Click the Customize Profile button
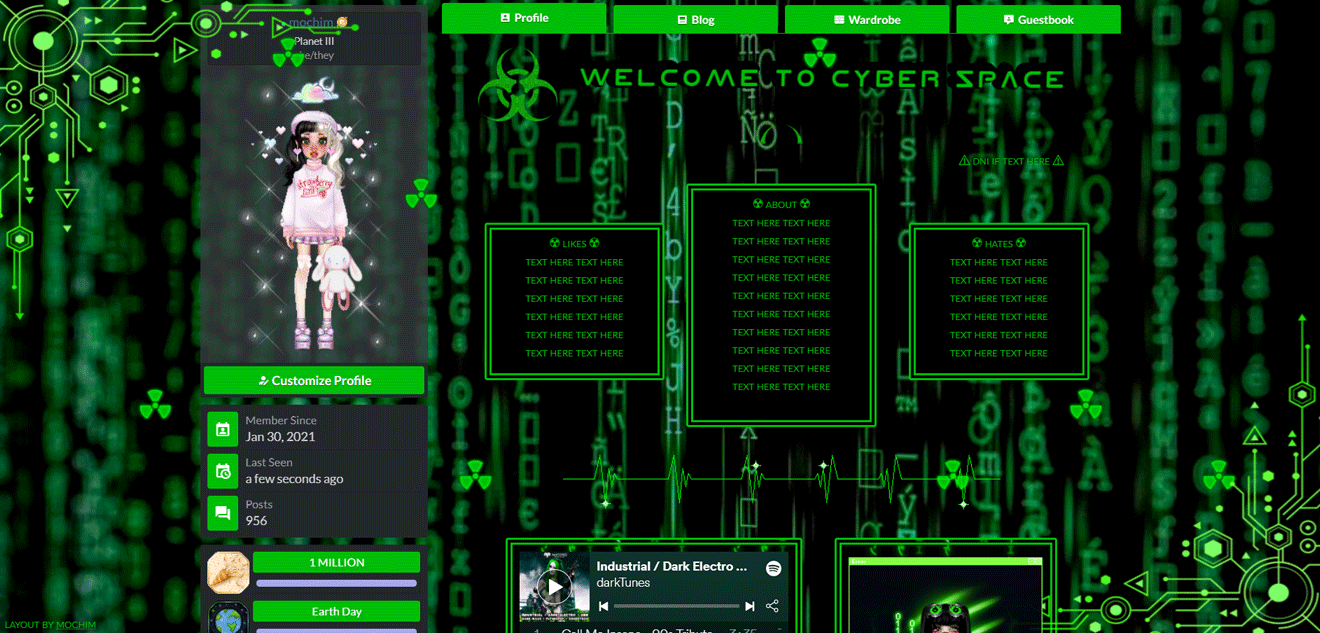The height and width of the screenshot is (633, 1320). click(x=314, y=380)
